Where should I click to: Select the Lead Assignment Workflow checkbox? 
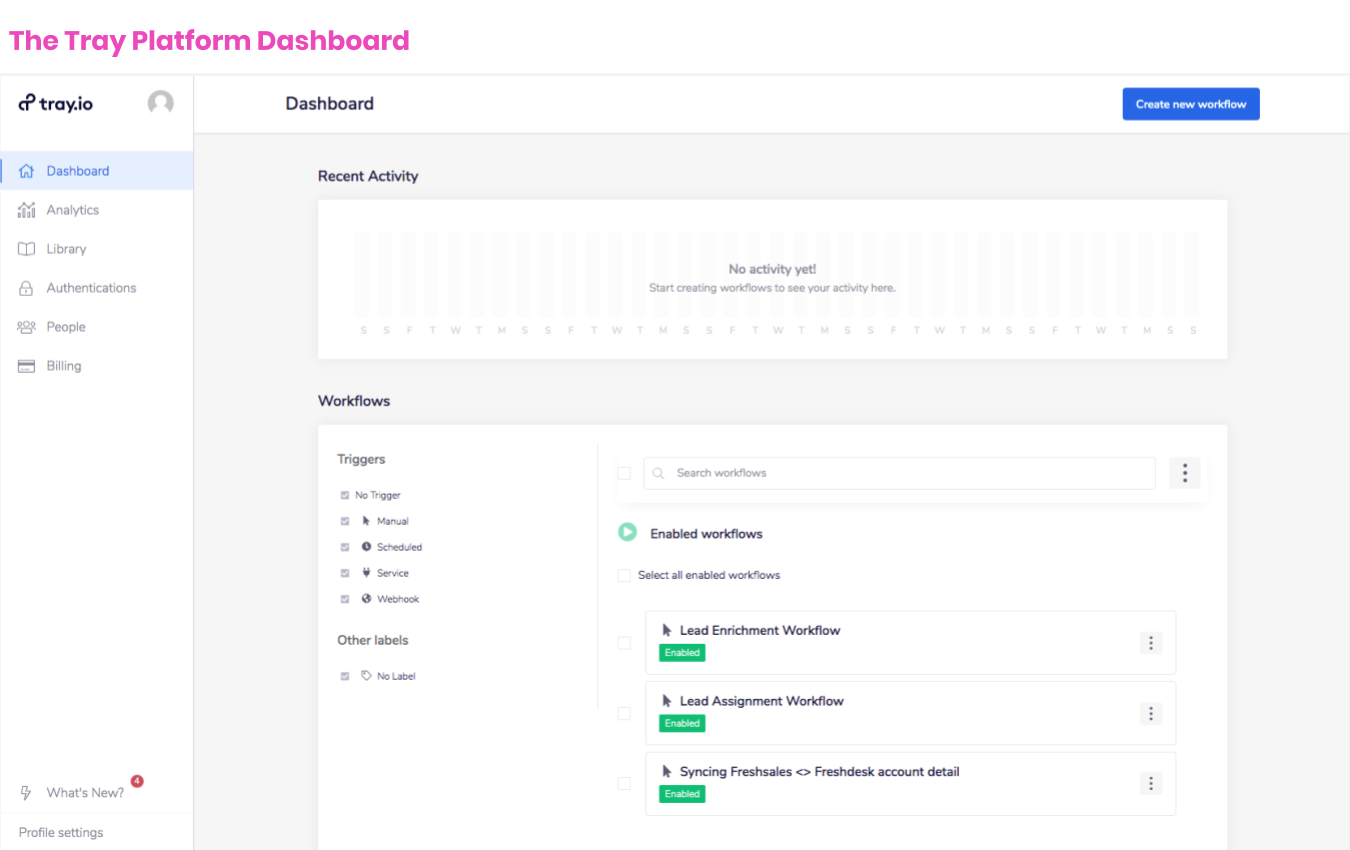(624, 713)
